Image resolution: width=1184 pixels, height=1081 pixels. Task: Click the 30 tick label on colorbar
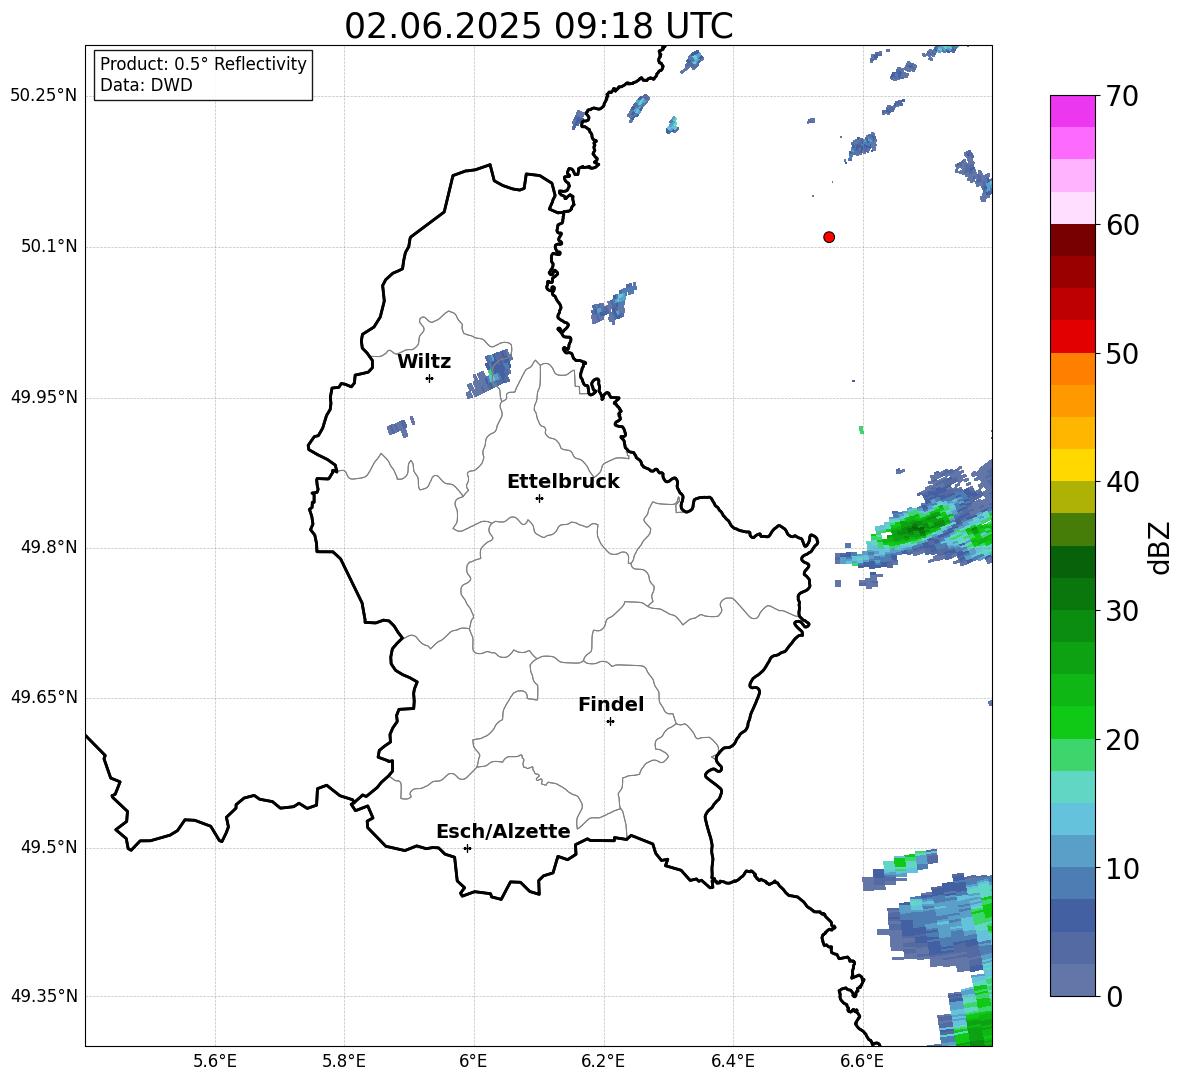point(1122,611)
